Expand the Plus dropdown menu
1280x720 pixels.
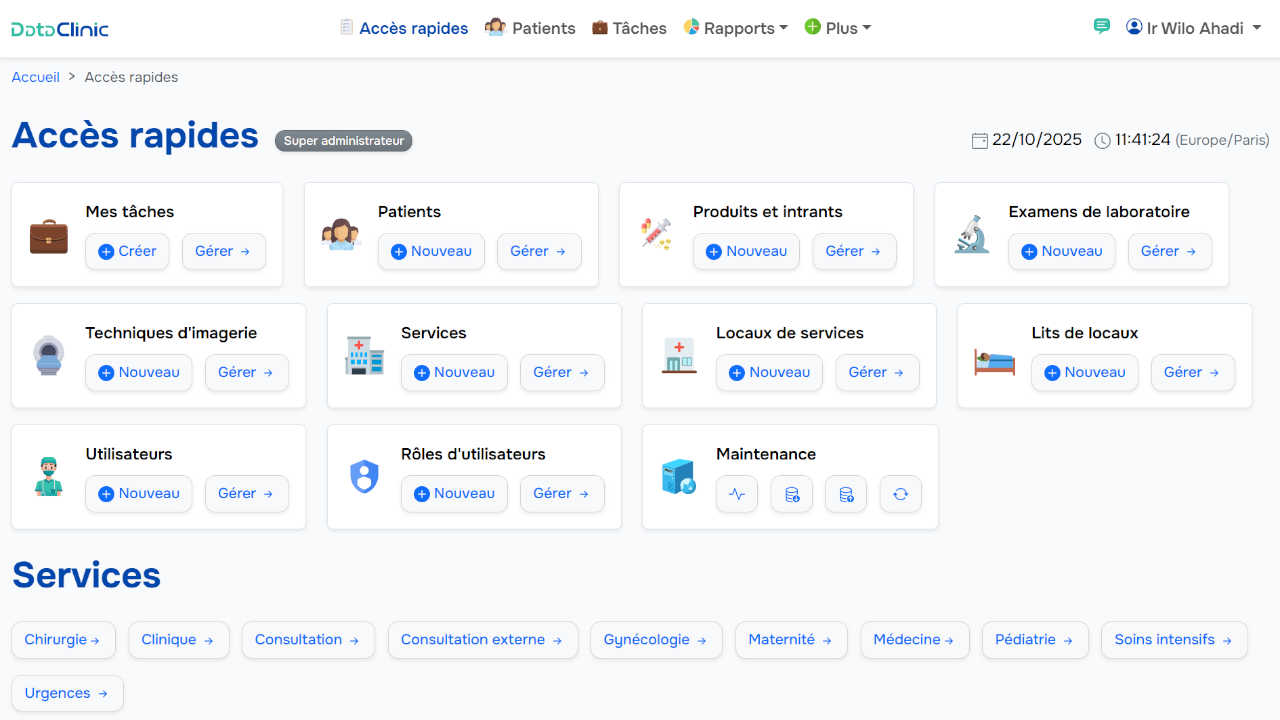[x=838, y=28]
